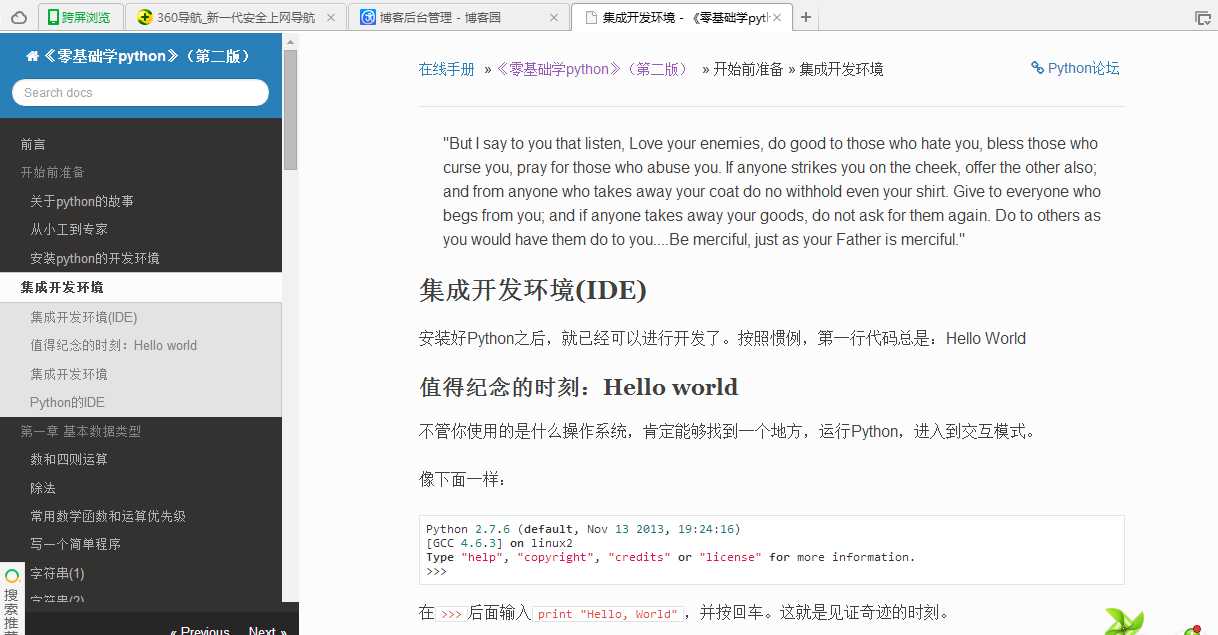The height and width of the screenshot is (635, 1218).
Task: Click the 值得纪念的时刻：Hello world content heading
Action: [578, 387]
